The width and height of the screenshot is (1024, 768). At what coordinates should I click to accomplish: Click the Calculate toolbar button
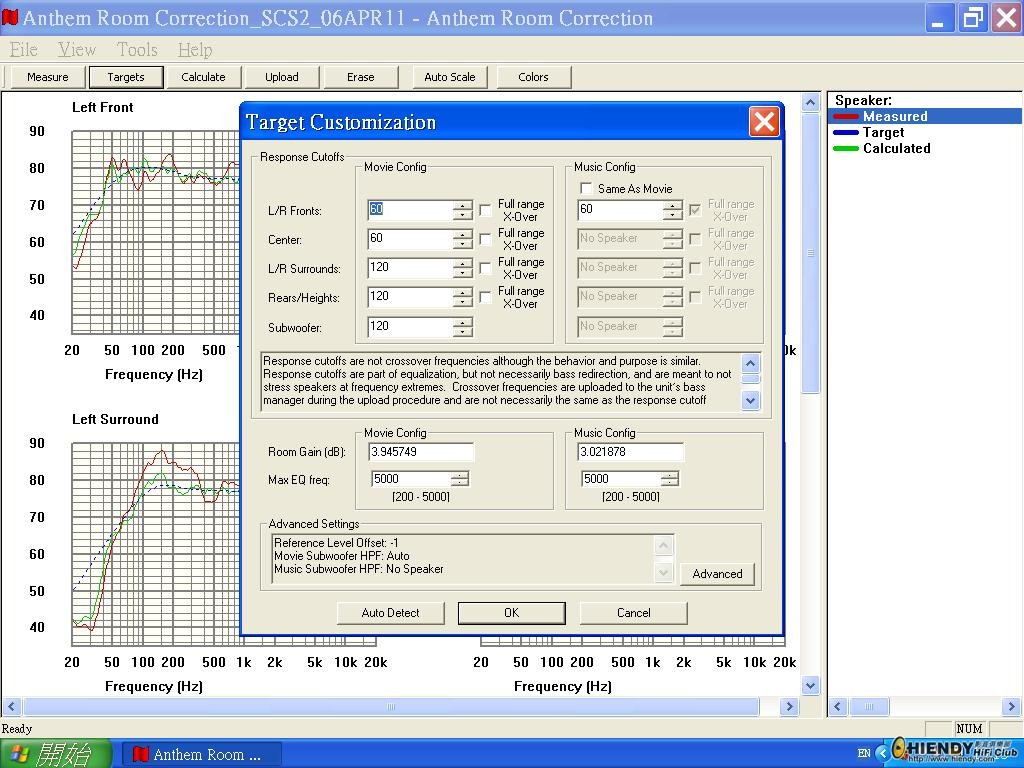point(203,77)
